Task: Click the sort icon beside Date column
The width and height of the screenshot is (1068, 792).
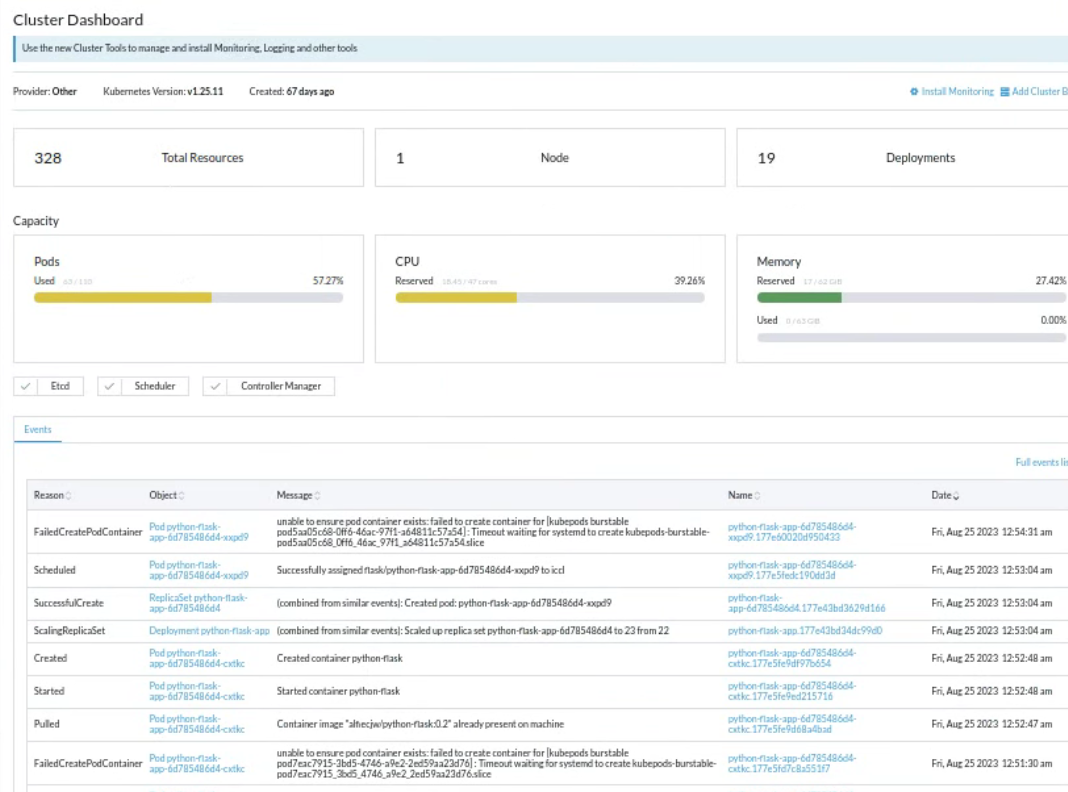Action: pyautogui.click(x=956, y=495)
